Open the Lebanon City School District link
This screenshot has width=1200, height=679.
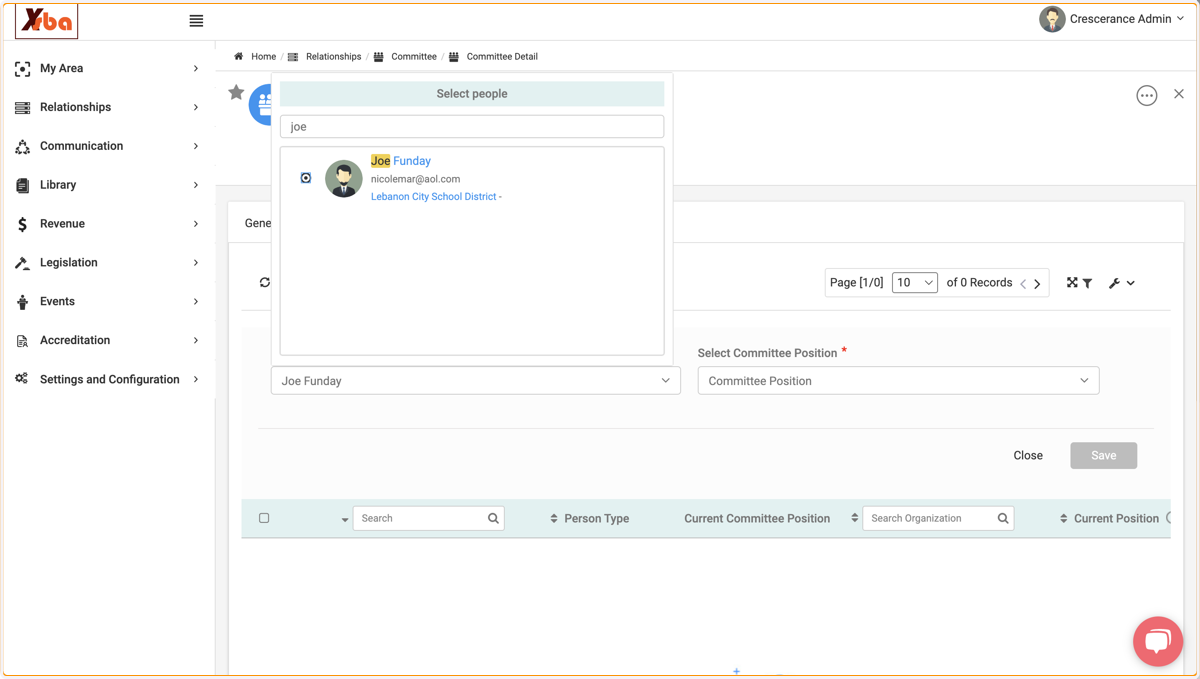pos(434,196)
